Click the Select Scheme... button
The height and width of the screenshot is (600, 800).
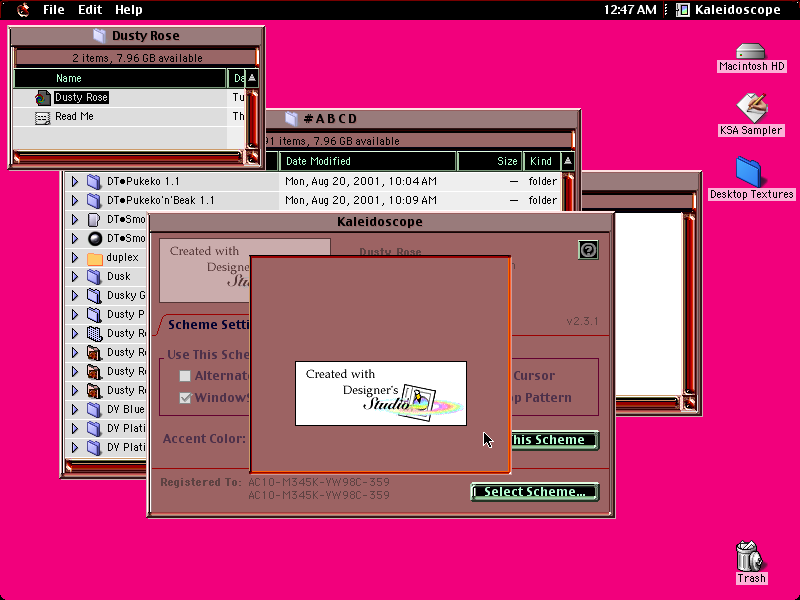click(x=535, y=492)
